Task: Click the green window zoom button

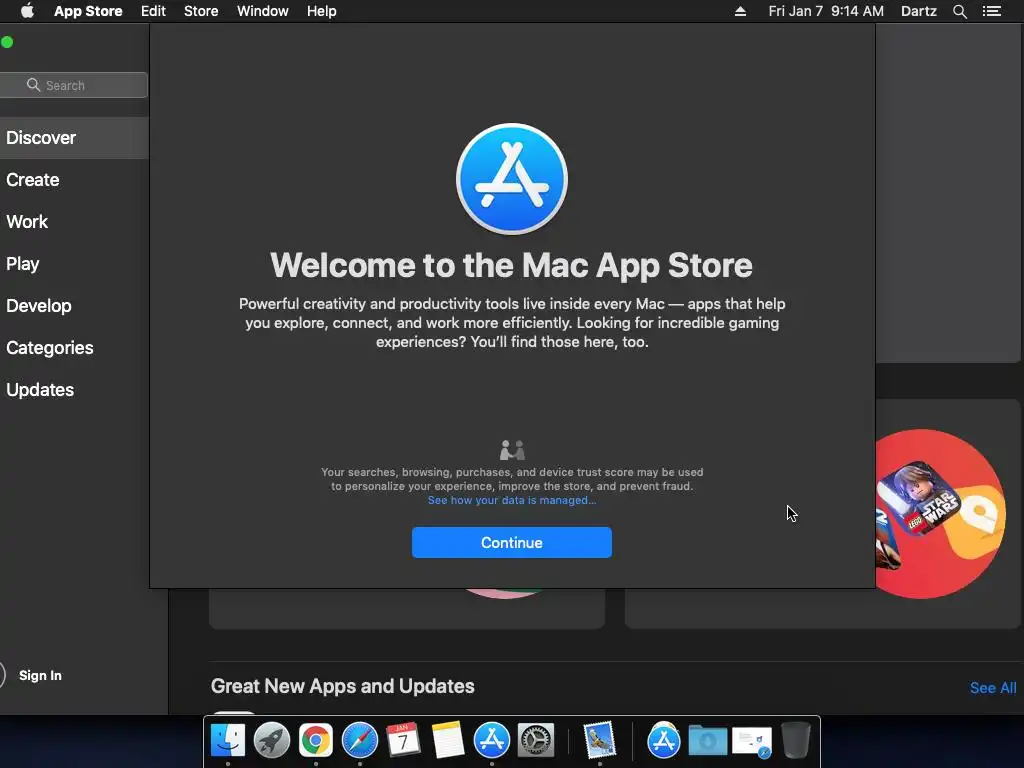Action: click(7, 42)
